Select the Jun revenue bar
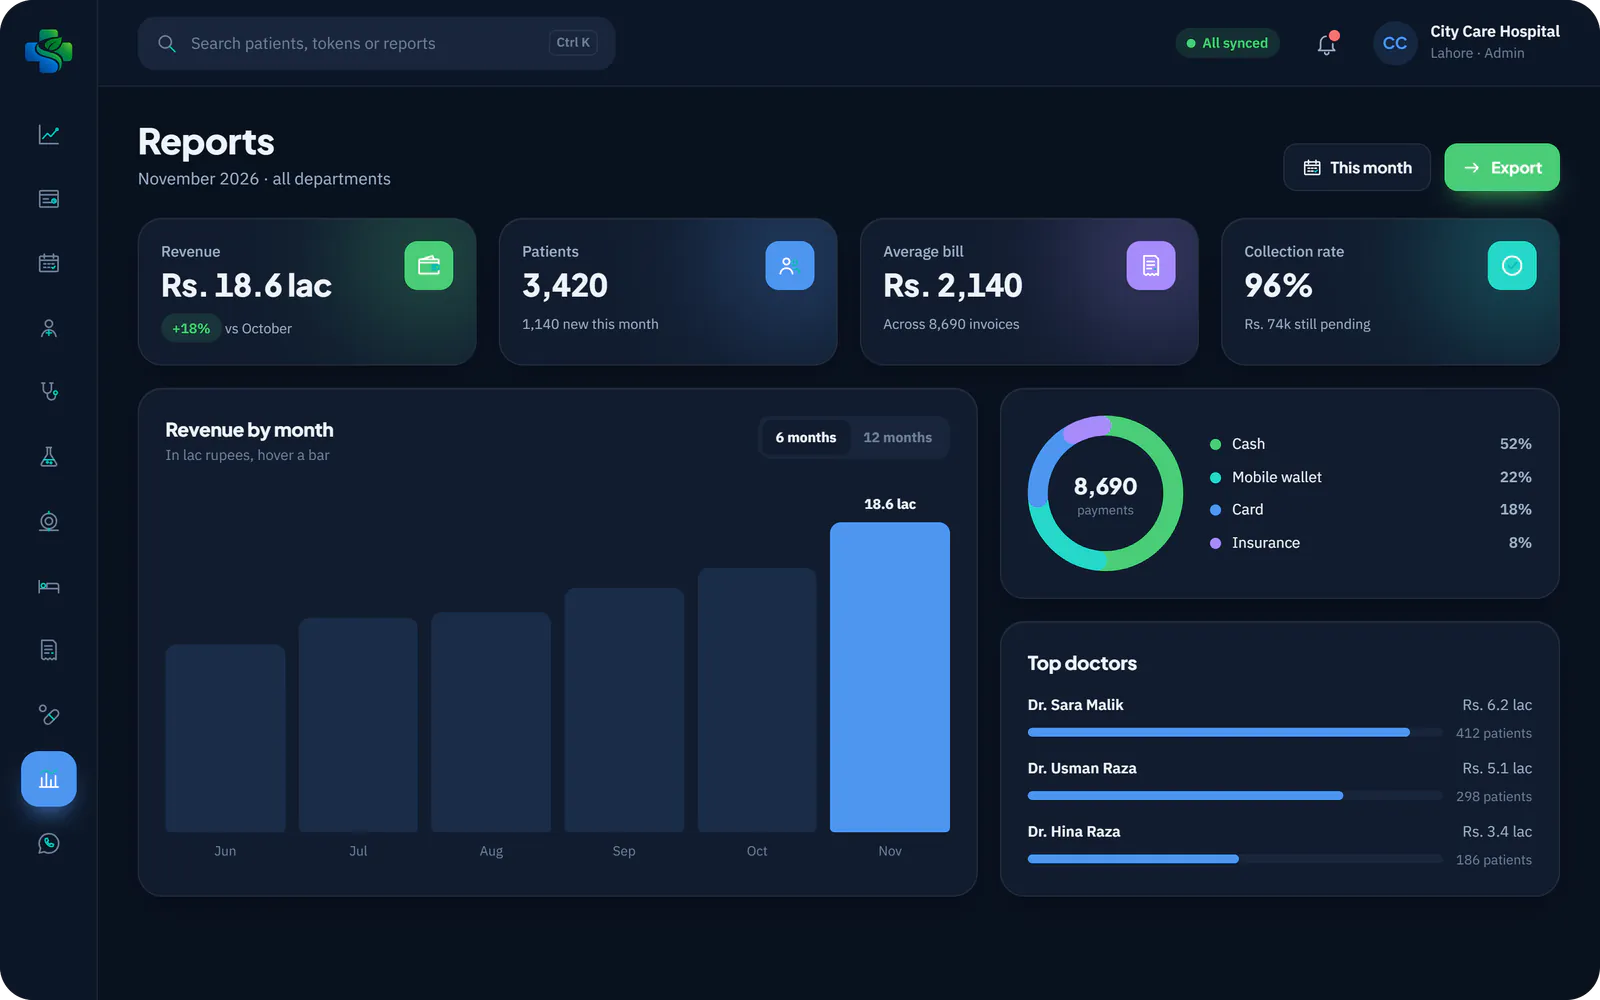The height and width of the screenshot is (1000, 1600). pos(225,738)
